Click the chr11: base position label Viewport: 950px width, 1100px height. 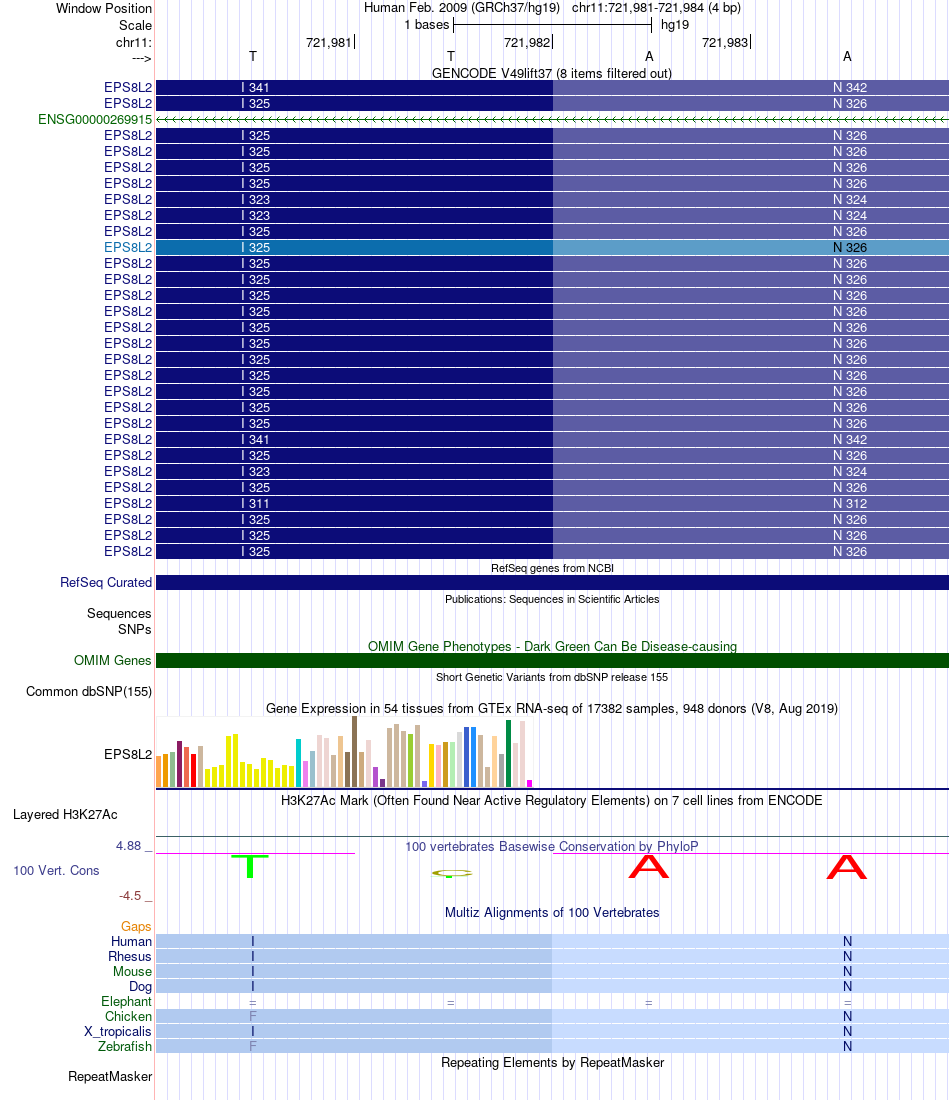coord(134,43)
